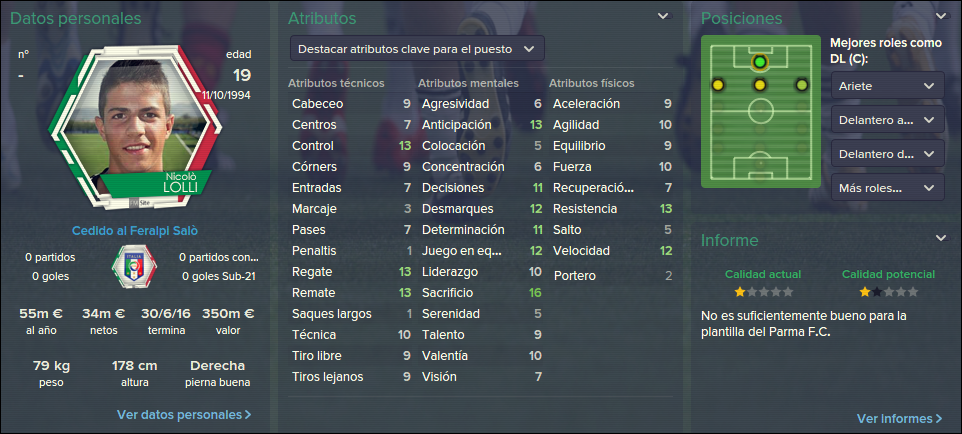Click the Italy national team badge icon
This screenshot has height=434, width=962.
pyautogui.click(x=134, y=265)
